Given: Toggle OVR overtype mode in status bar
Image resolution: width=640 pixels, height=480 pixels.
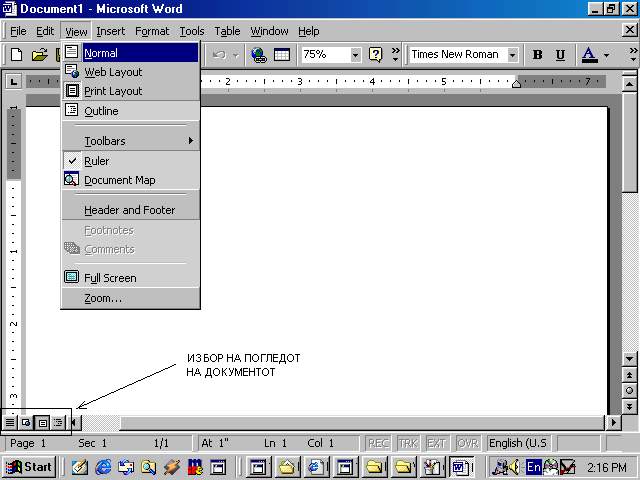Looking at the screenshot, I should coord(468,443).
